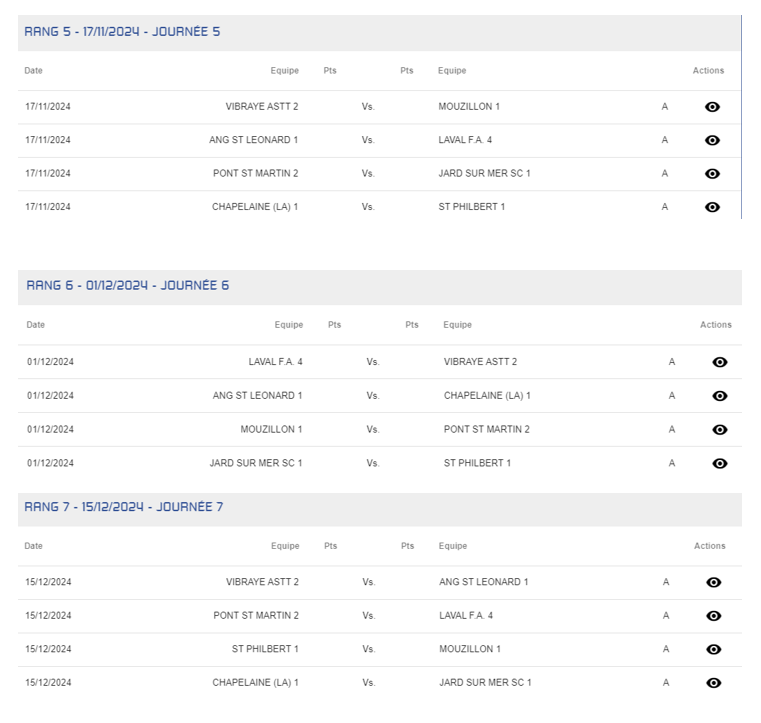Click the Rang 5 Journée 5 header
Image resolution: width=761 pixels, height=723 pixels.
pos(123,32)
